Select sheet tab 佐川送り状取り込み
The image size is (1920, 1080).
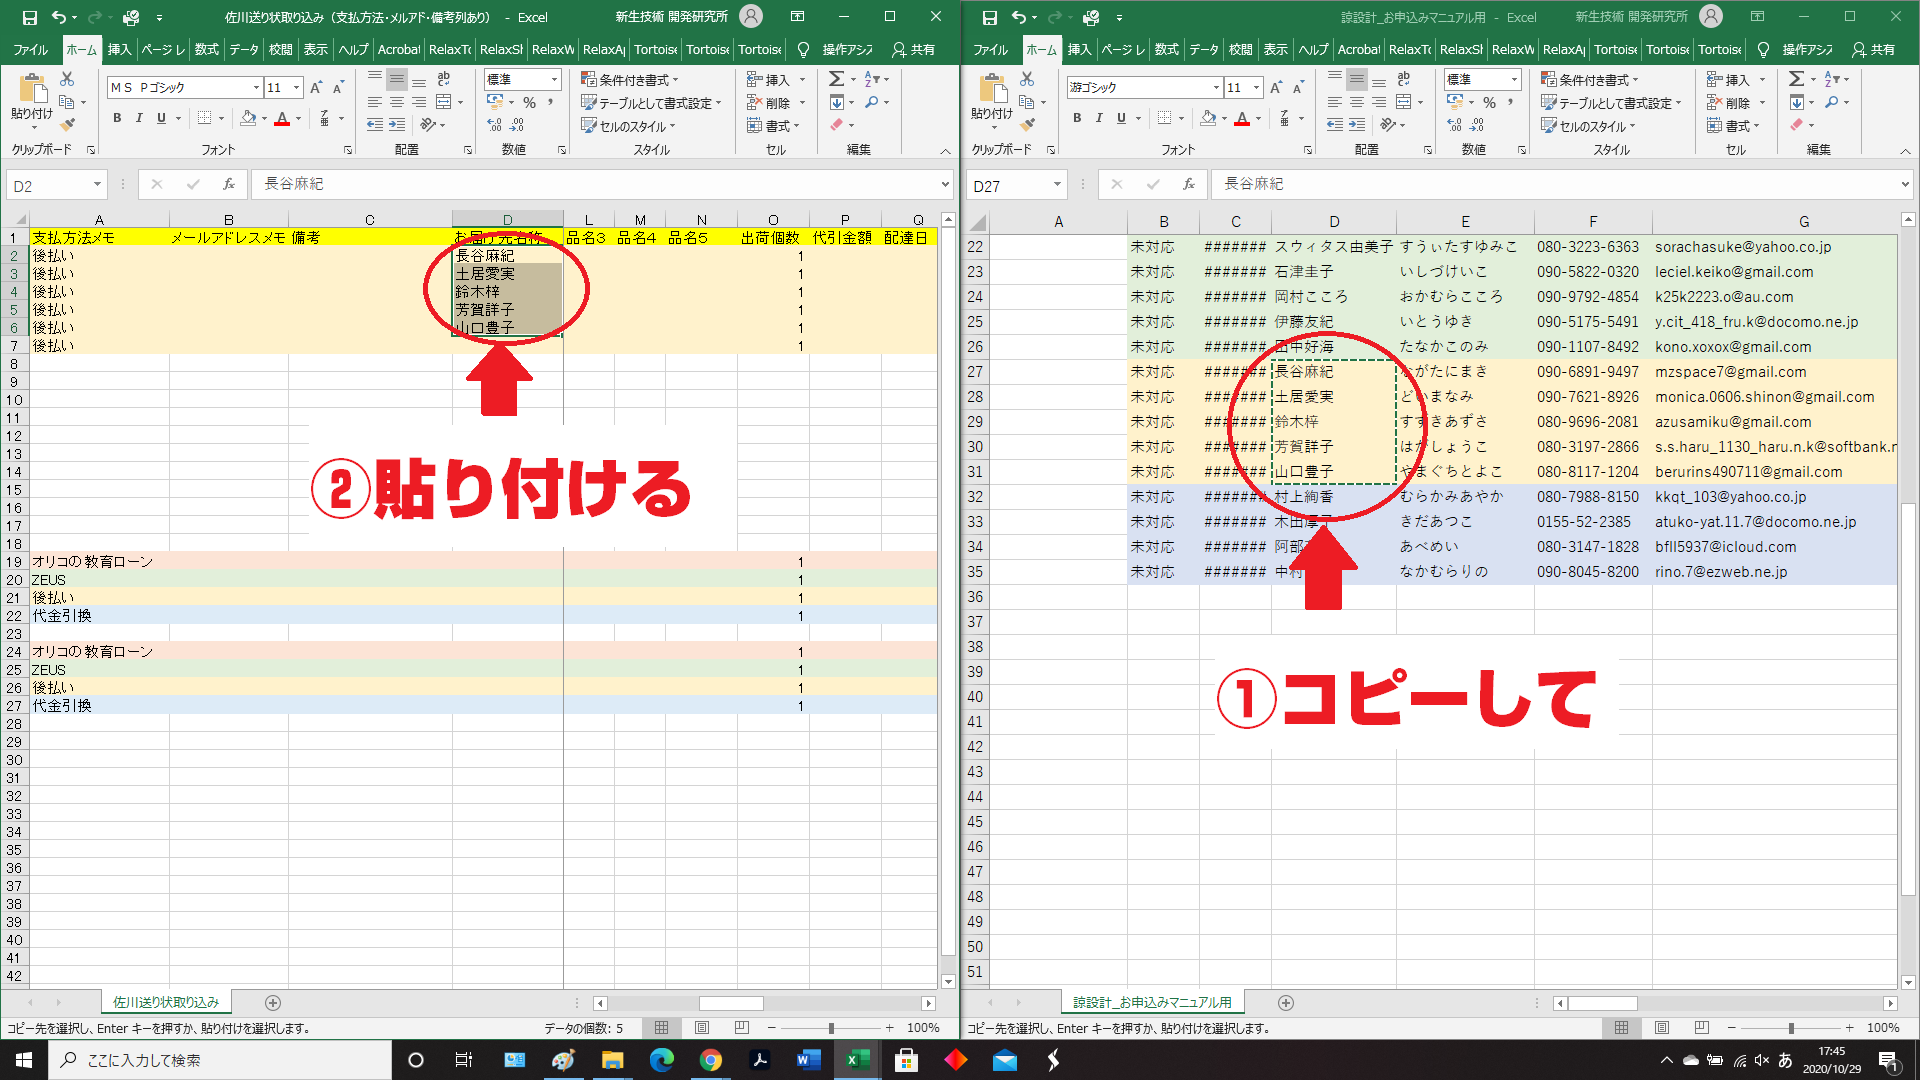coord(166,1002)
